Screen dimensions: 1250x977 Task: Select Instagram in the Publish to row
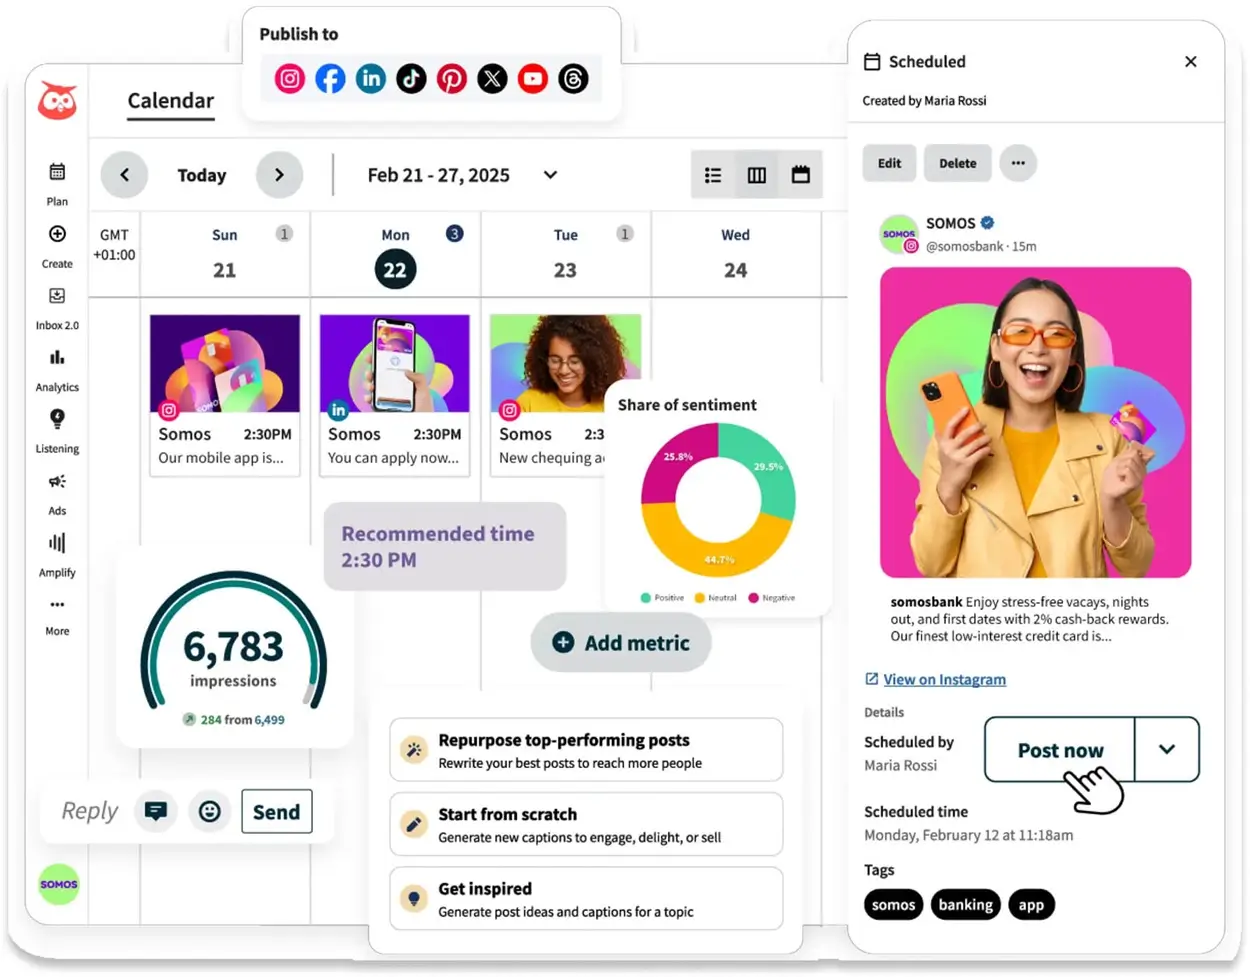tap(289, 78)
